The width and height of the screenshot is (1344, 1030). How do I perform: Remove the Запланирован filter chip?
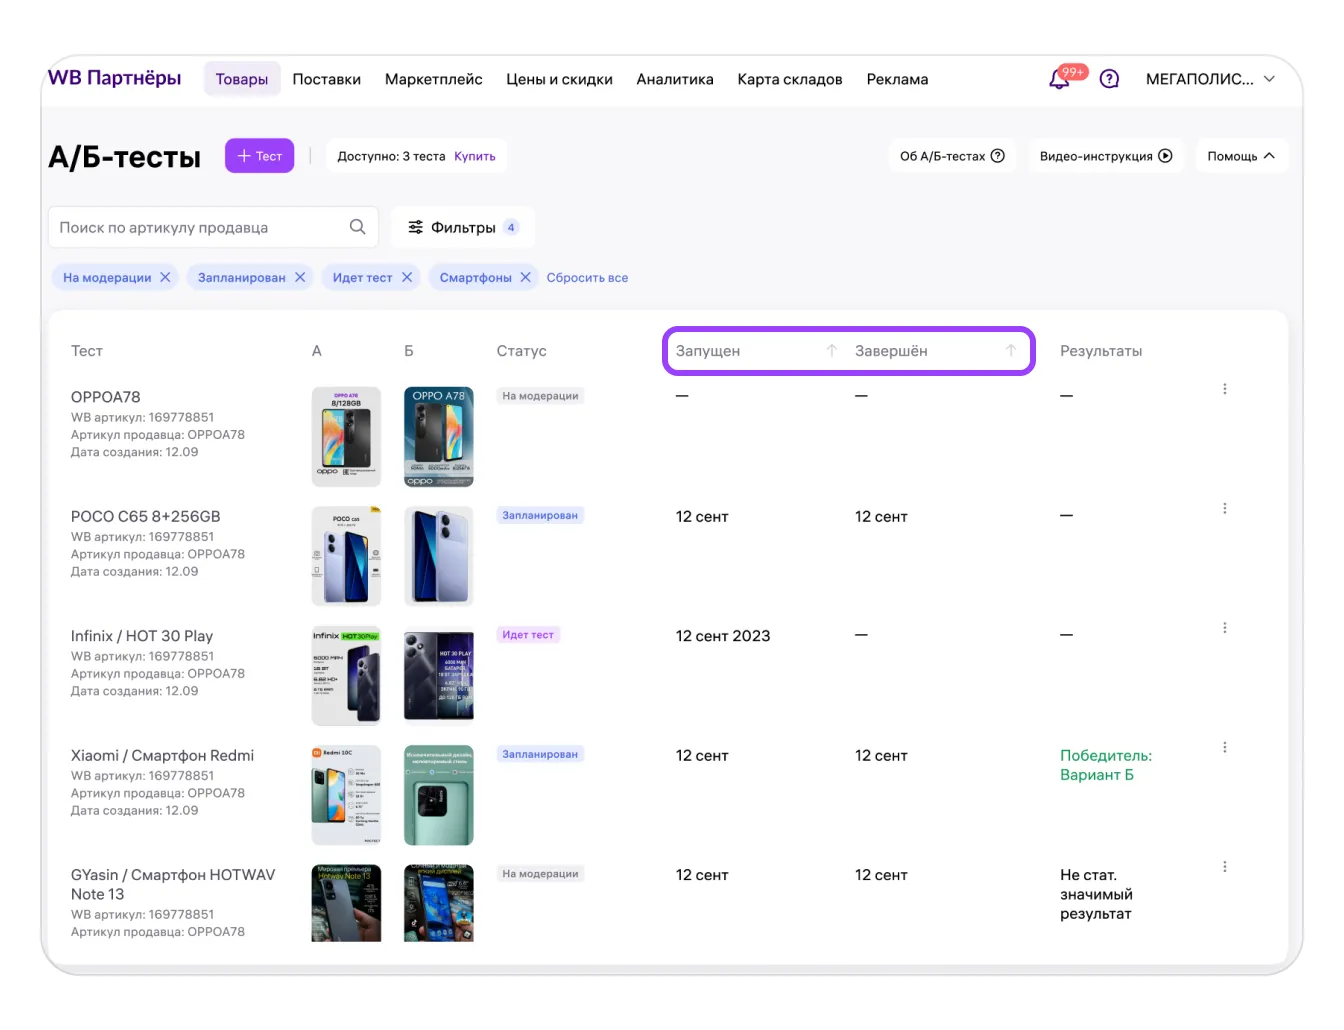tap(300, 278)
